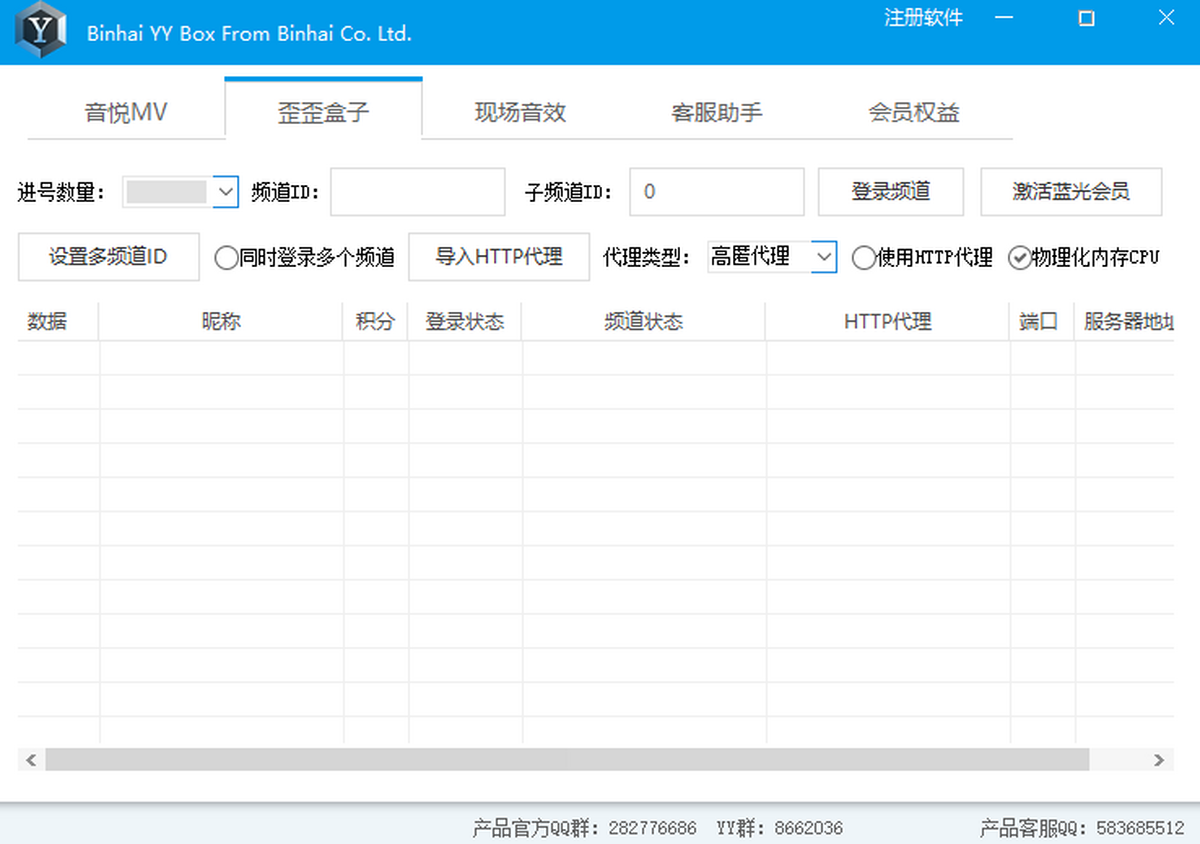This screenshot has width=1200, height=844.
Task: Click the 产品客服QQ number 583685512
Action: click(x=1140, y=828)
